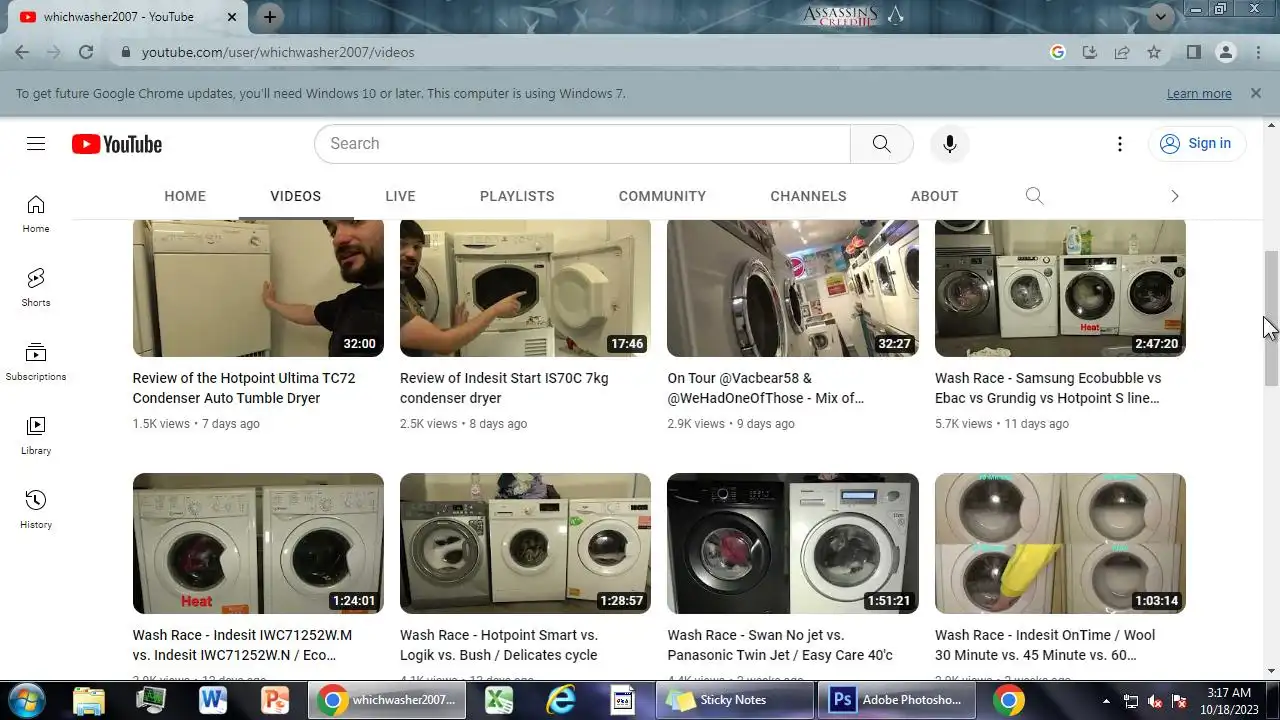Viewport: 1280px width, 720px height.
Task: Open the CHANNELS tab
Action: pyautogui.click(x=808, y=196)
